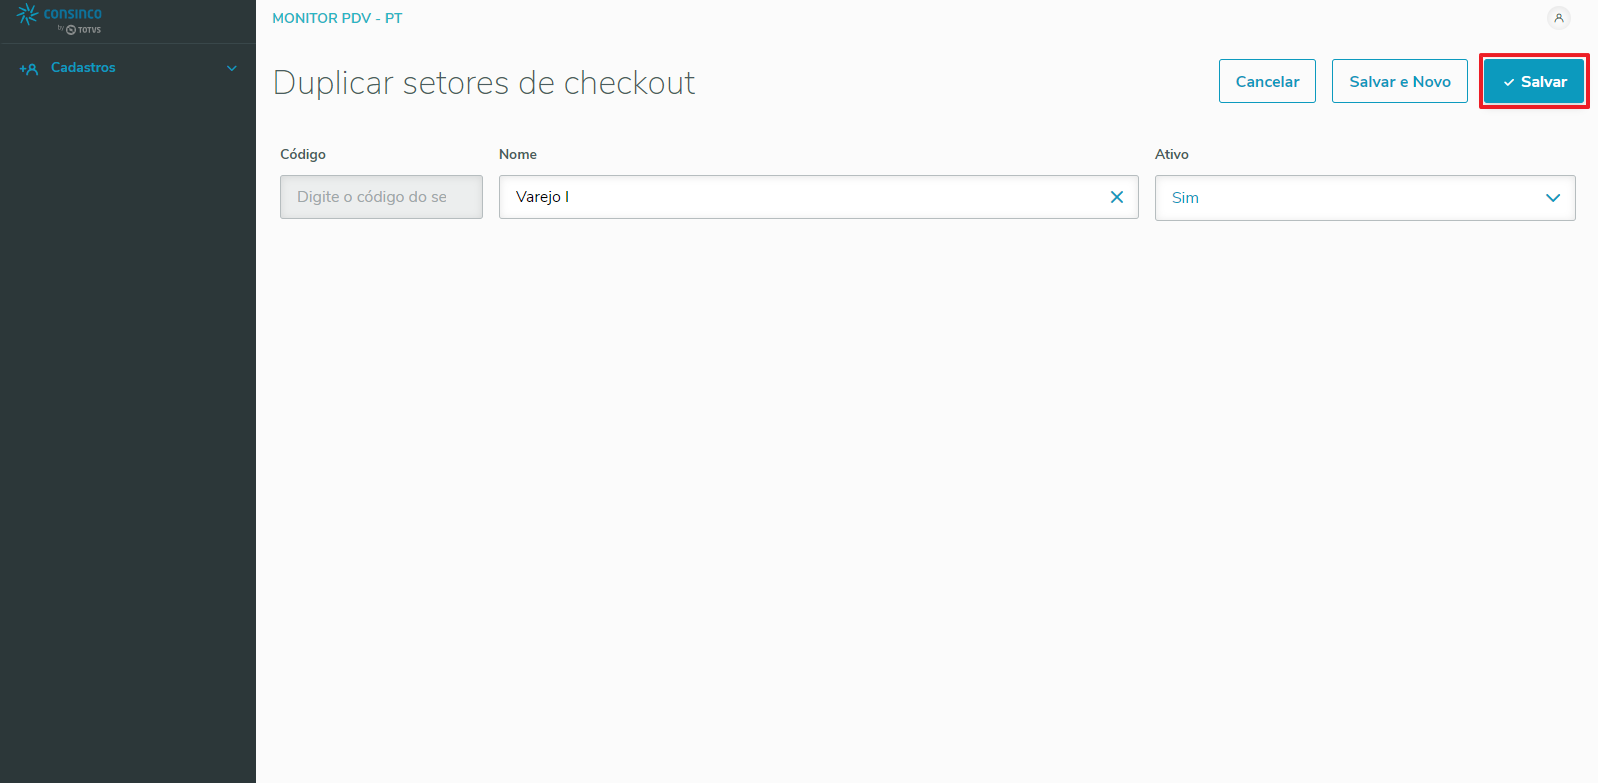The image size is (1598, 783).
Task: Click the Cadastros add-person icon
Action: (29, 69)
